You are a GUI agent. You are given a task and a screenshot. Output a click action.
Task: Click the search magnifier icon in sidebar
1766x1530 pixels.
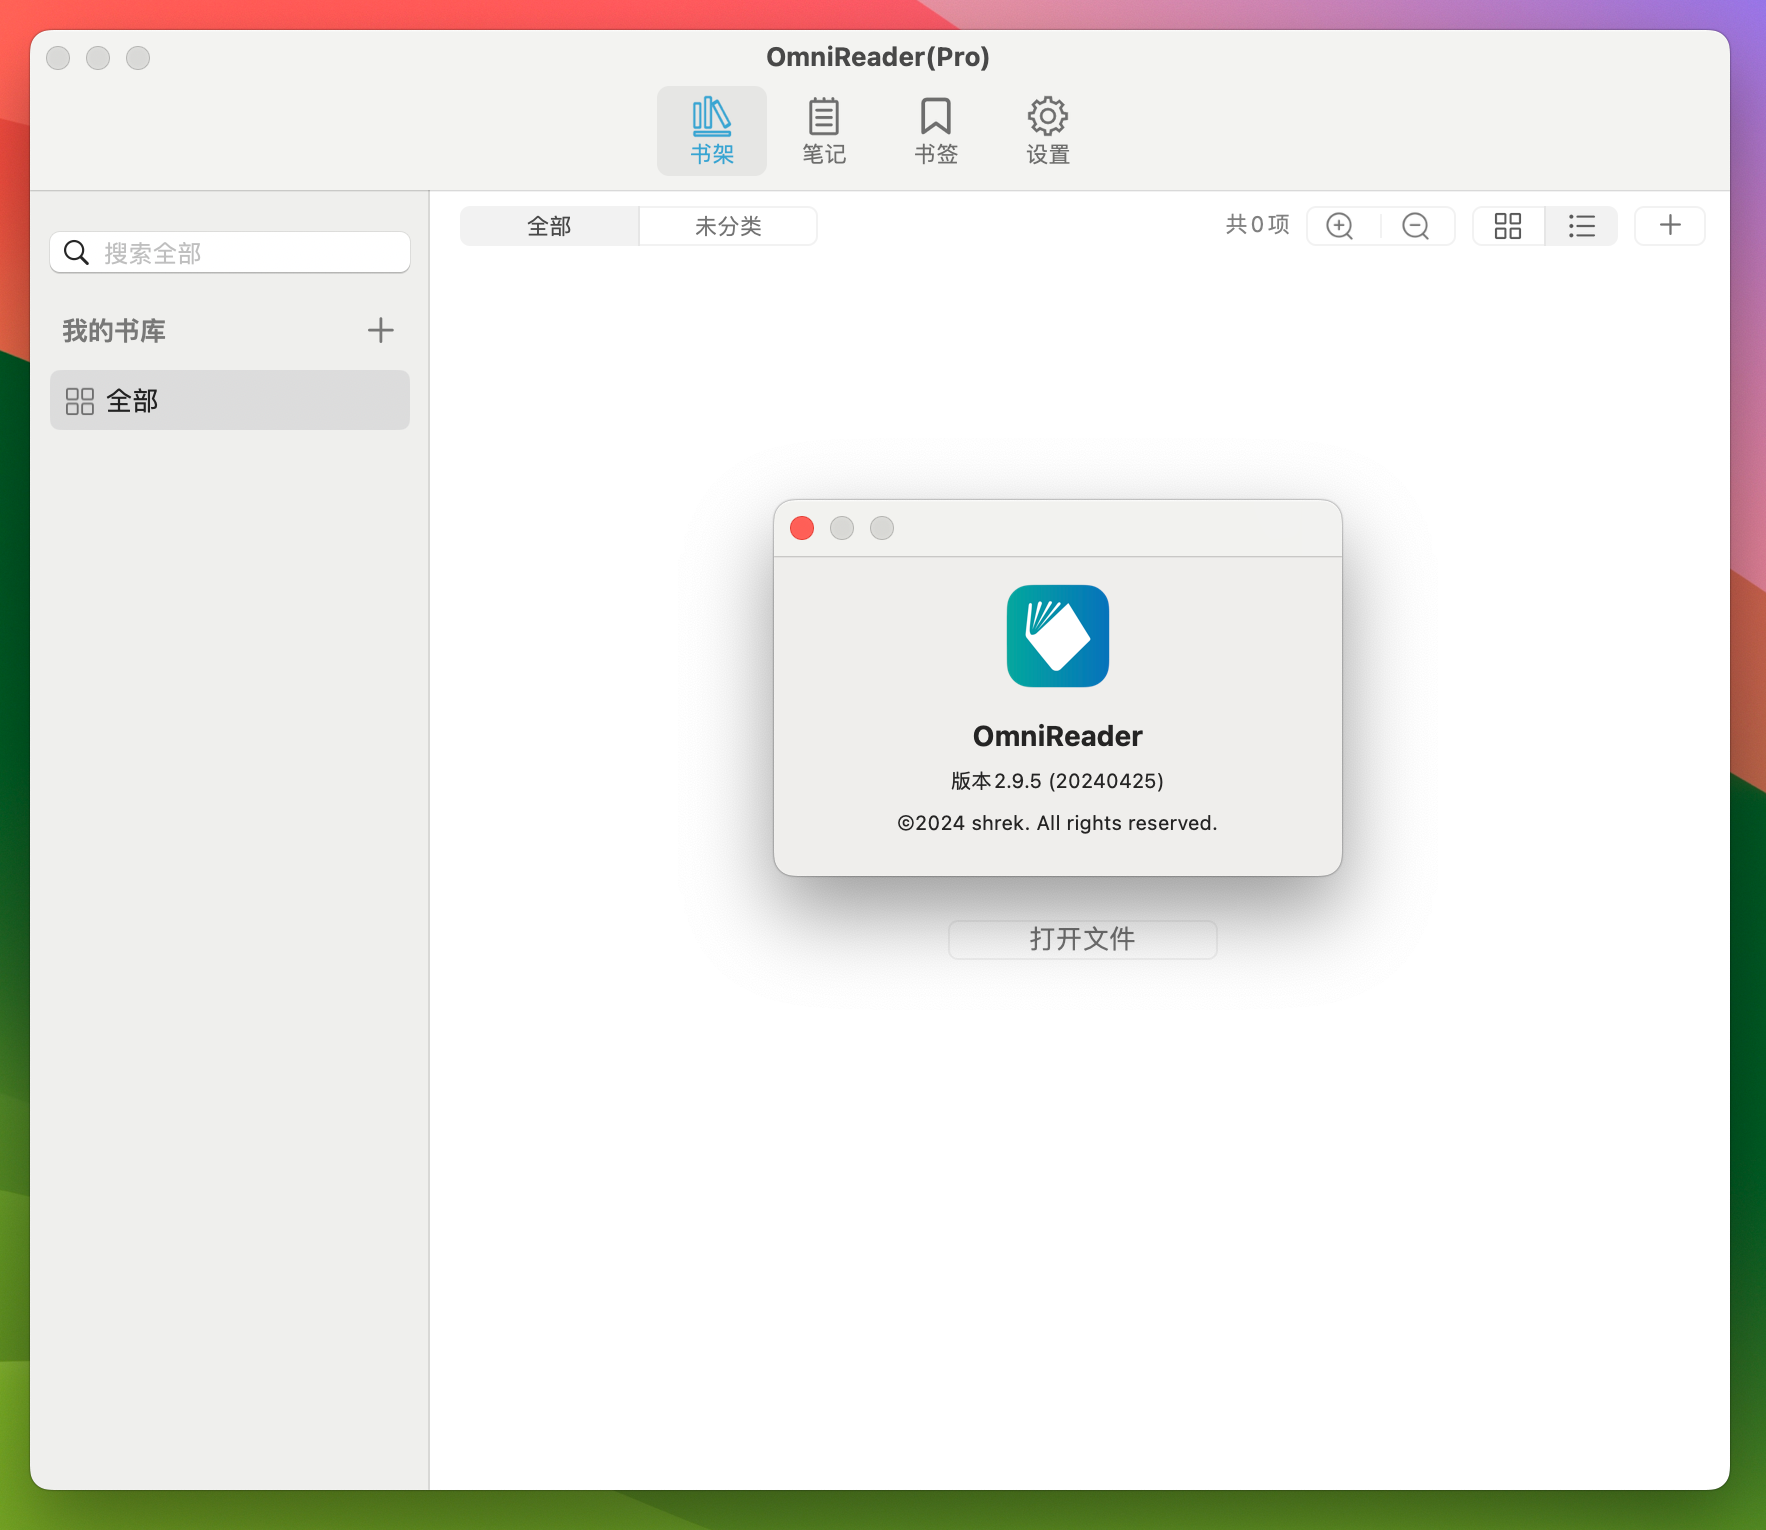click(76, 252)
